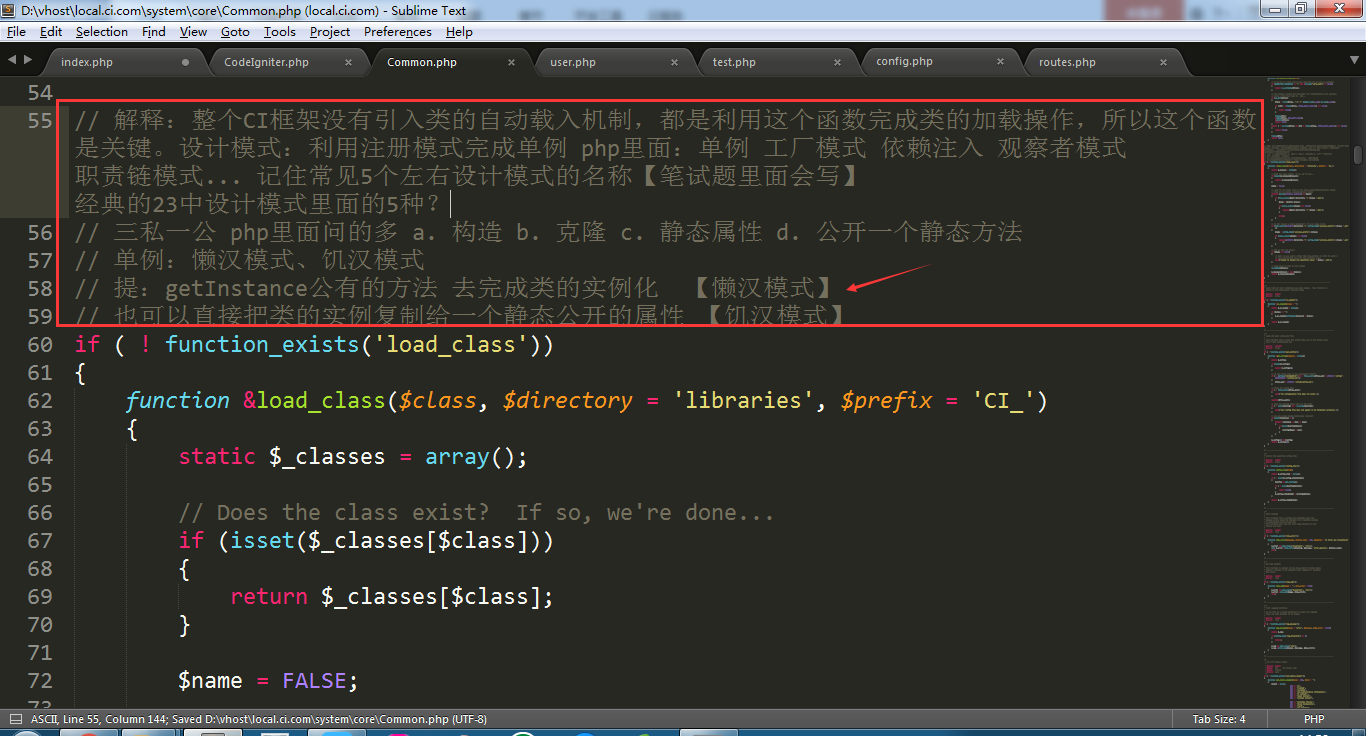Close the Common.php tab
Viewport: 1366px width, 736px height.
(511, 62)
